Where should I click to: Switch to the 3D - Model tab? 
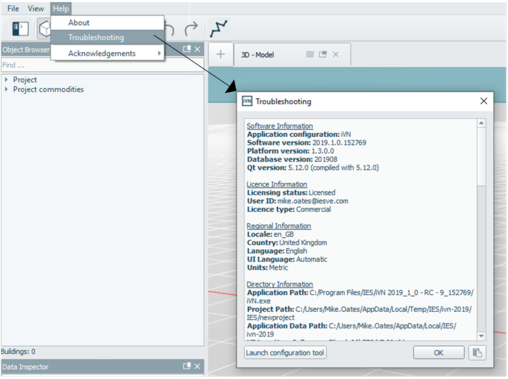pos(257,55)
